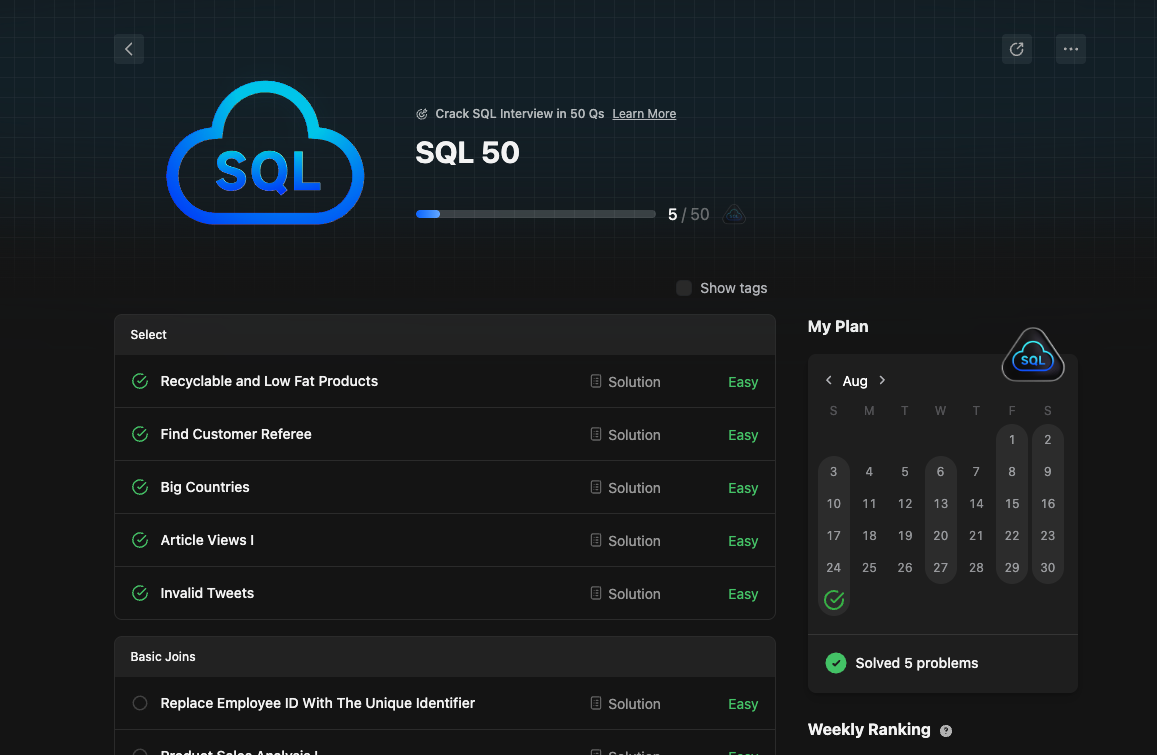This screenshot has height=755, width=1157.
Task: Click the 5/50 progress bar
Action: (x=535, y=214)
